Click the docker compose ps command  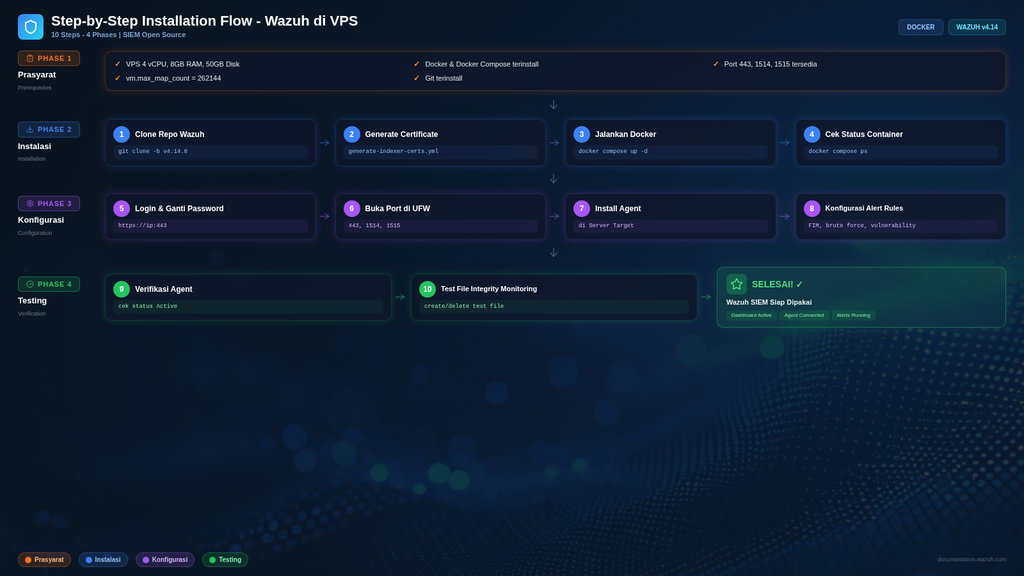point(838,151)
